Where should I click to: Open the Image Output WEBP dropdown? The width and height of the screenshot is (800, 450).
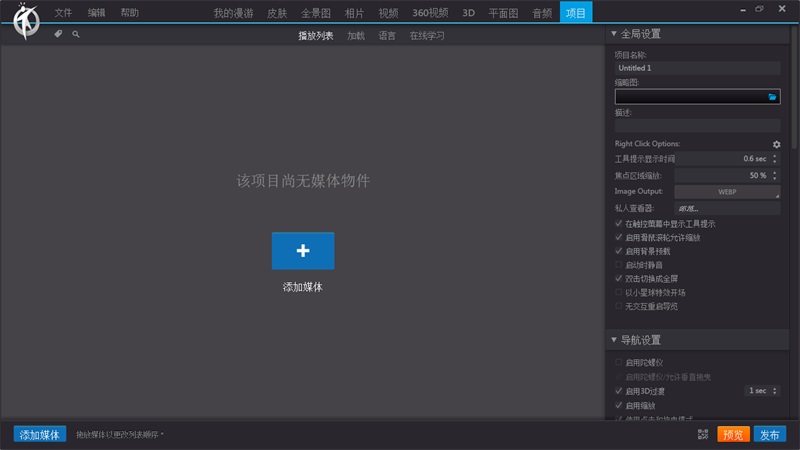(x=727, y=192)
